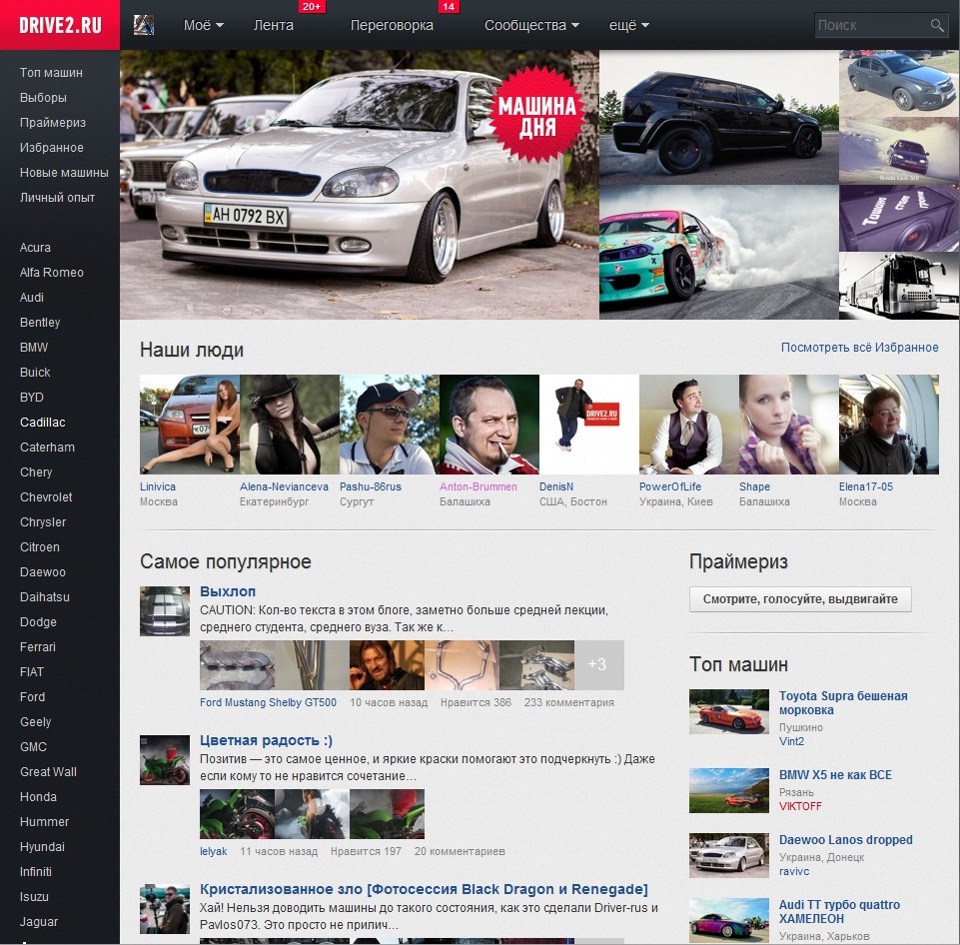Open the Выхлоп post title
This screenshot has height=945, width=960.
(228, 592)
